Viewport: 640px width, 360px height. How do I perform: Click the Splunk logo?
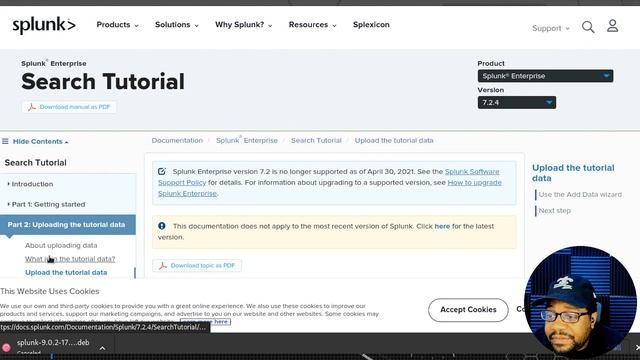pos(44,25)
